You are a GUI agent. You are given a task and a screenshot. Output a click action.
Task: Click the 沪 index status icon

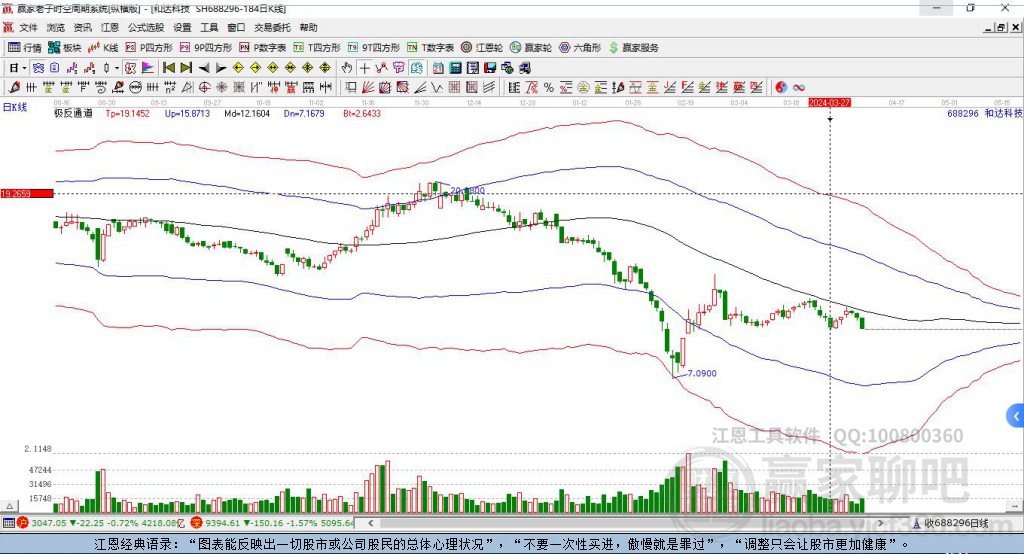tap(22, 523)
